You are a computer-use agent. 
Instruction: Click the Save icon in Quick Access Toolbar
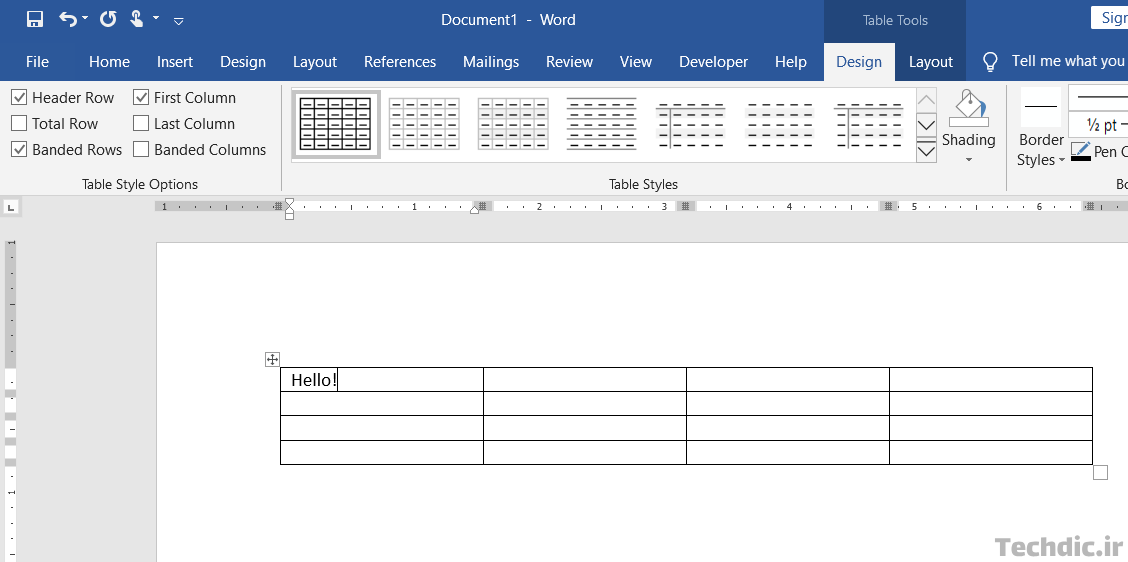point(35,19)
